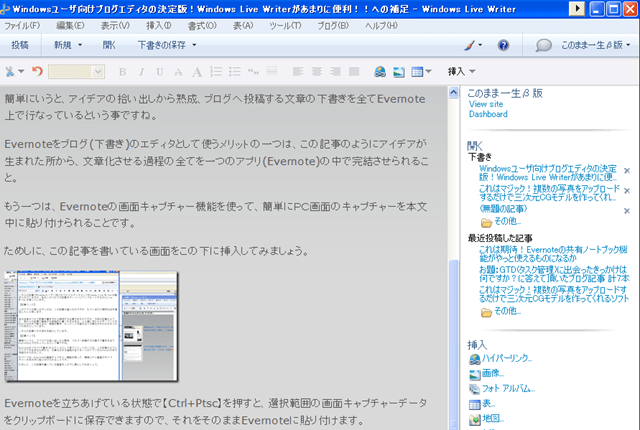Screen dimensions: 640x430
Task: Click the insert picture toolbar icon
Action: (399, 72)
